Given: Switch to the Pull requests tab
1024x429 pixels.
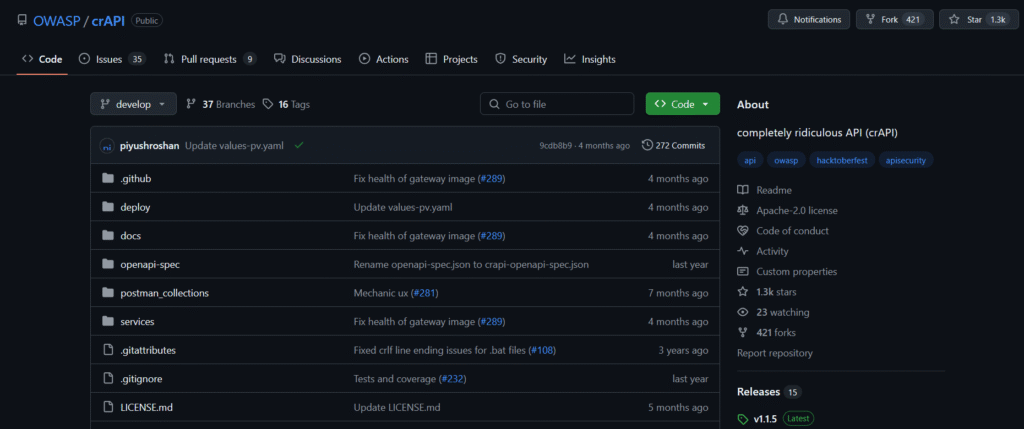Looking at the screenshot, I should pyautogui.click(x=210, y=59).
